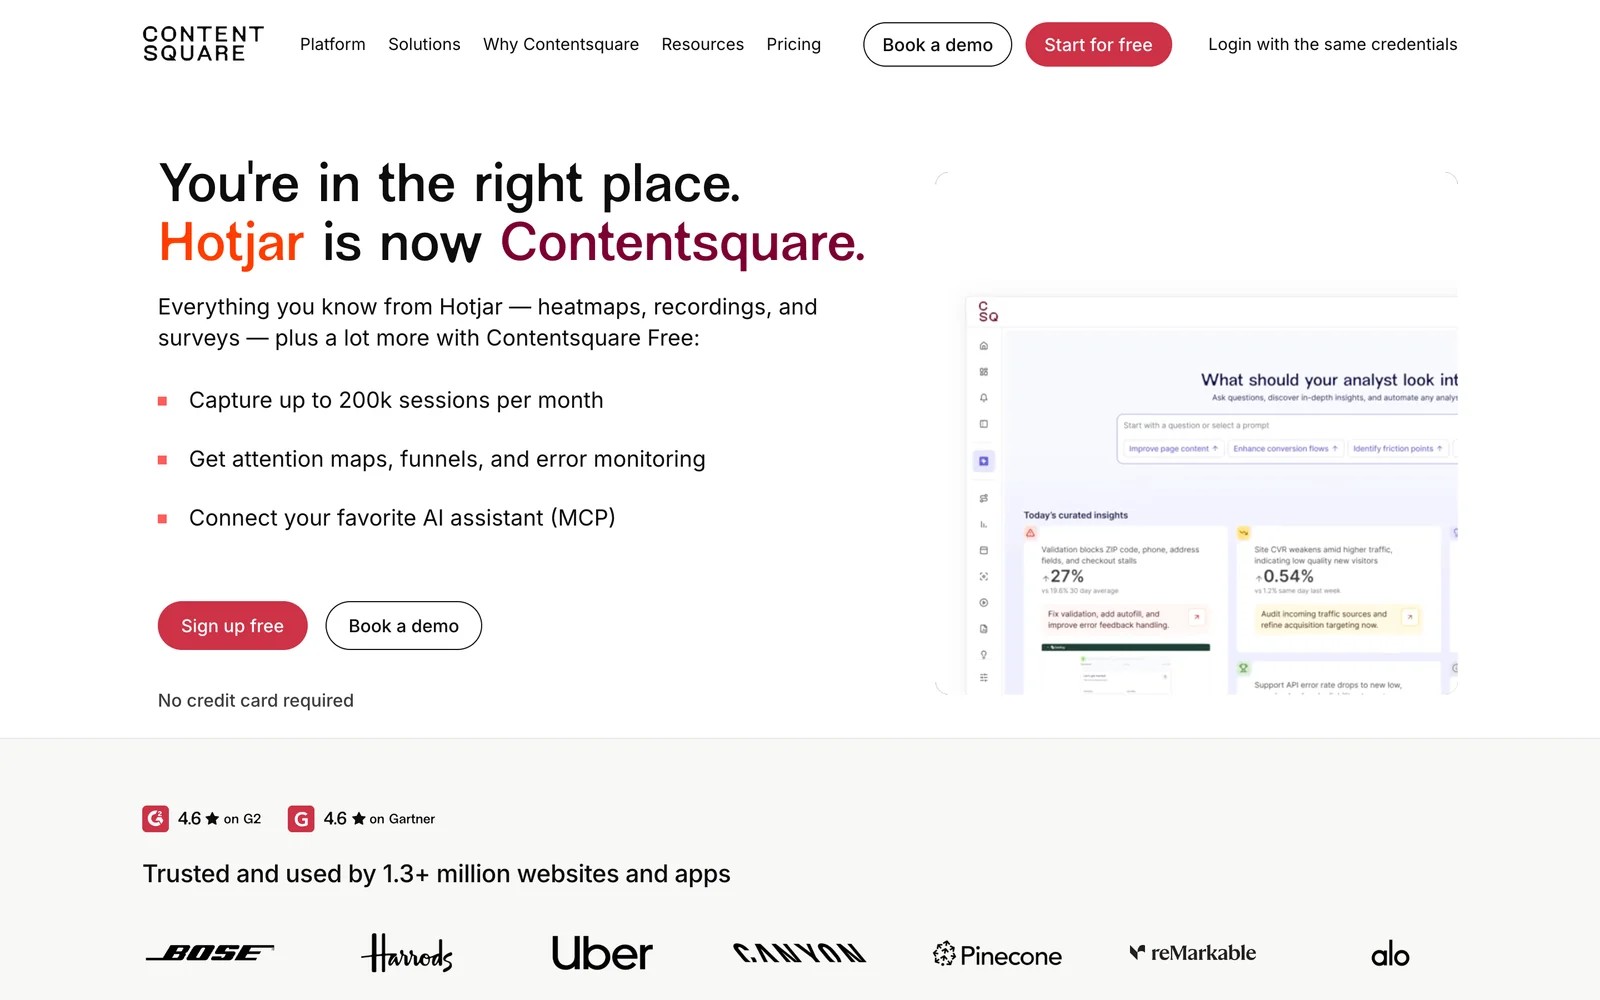This screenshot has width=1600, height=1000.
Task: Open the Why Contentsquare menu
Action: point(561,44)
